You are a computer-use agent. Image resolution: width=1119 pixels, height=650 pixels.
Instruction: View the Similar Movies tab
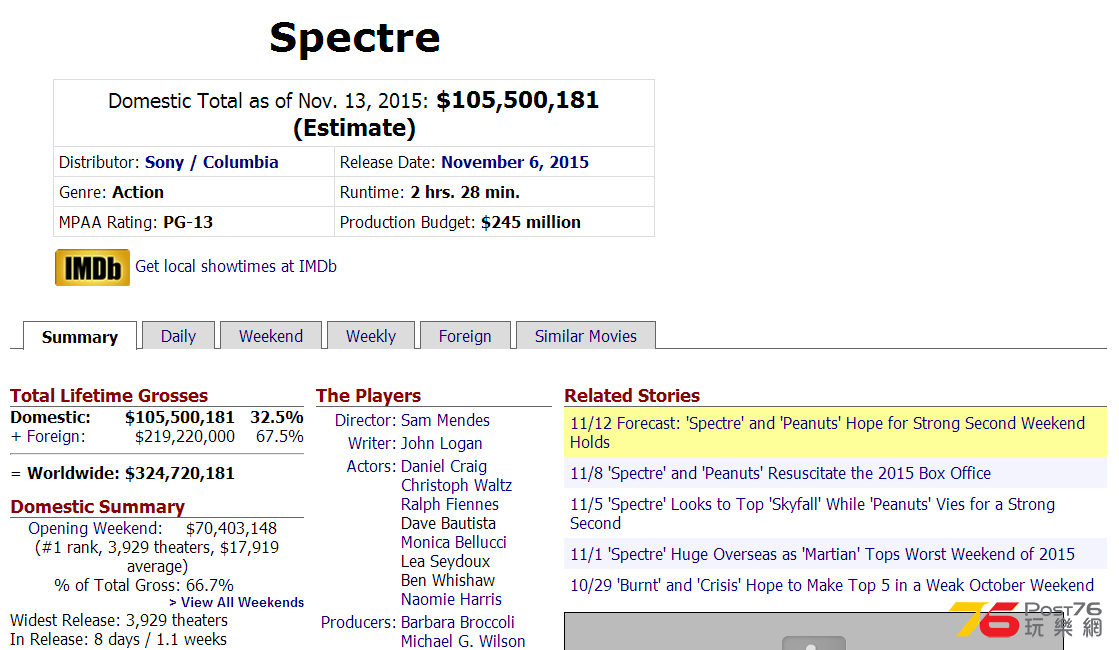coord(586,335)
